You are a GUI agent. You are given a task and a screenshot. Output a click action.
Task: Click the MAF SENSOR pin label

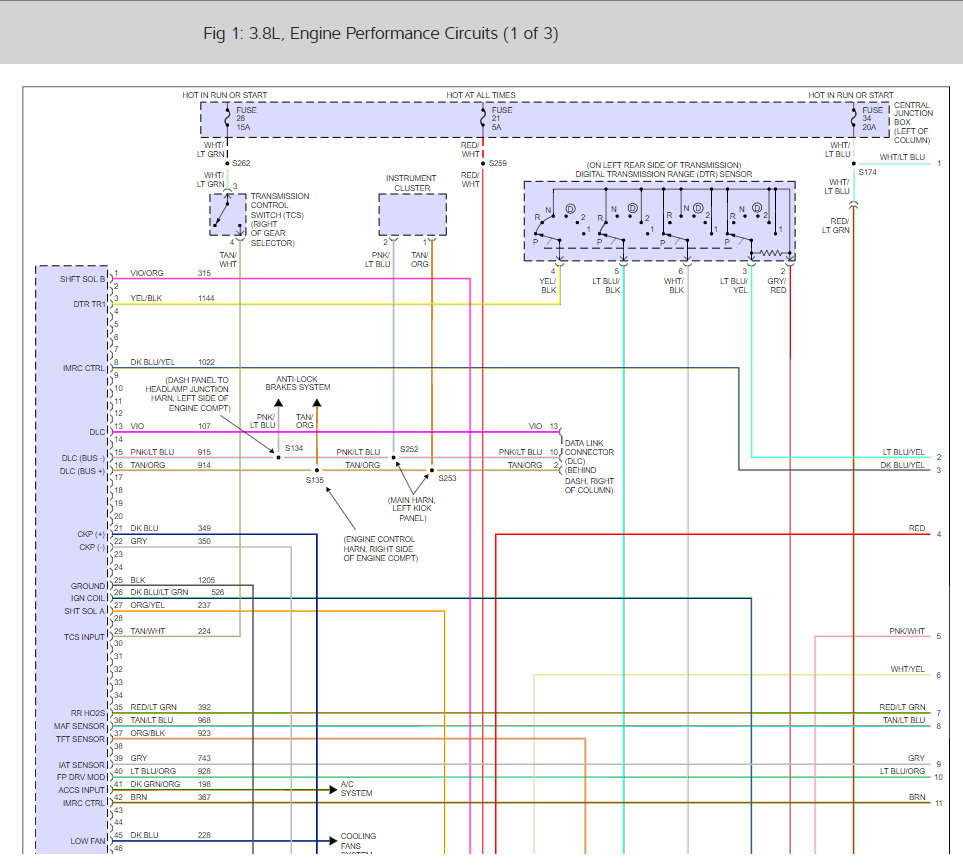pos(80,725)
